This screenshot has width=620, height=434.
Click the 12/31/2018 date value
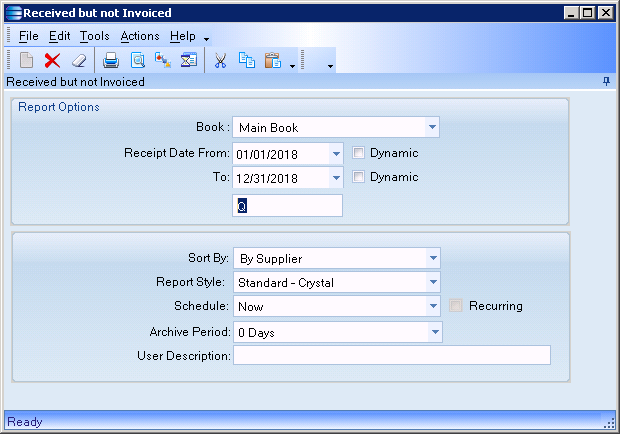(x=267, y=178)
